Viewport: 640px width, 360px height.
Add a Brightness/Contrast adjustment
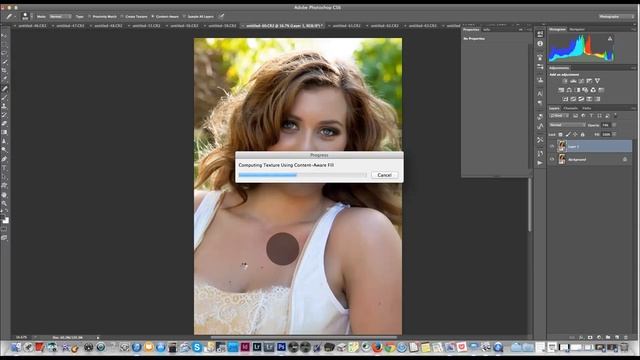[564, 81]
